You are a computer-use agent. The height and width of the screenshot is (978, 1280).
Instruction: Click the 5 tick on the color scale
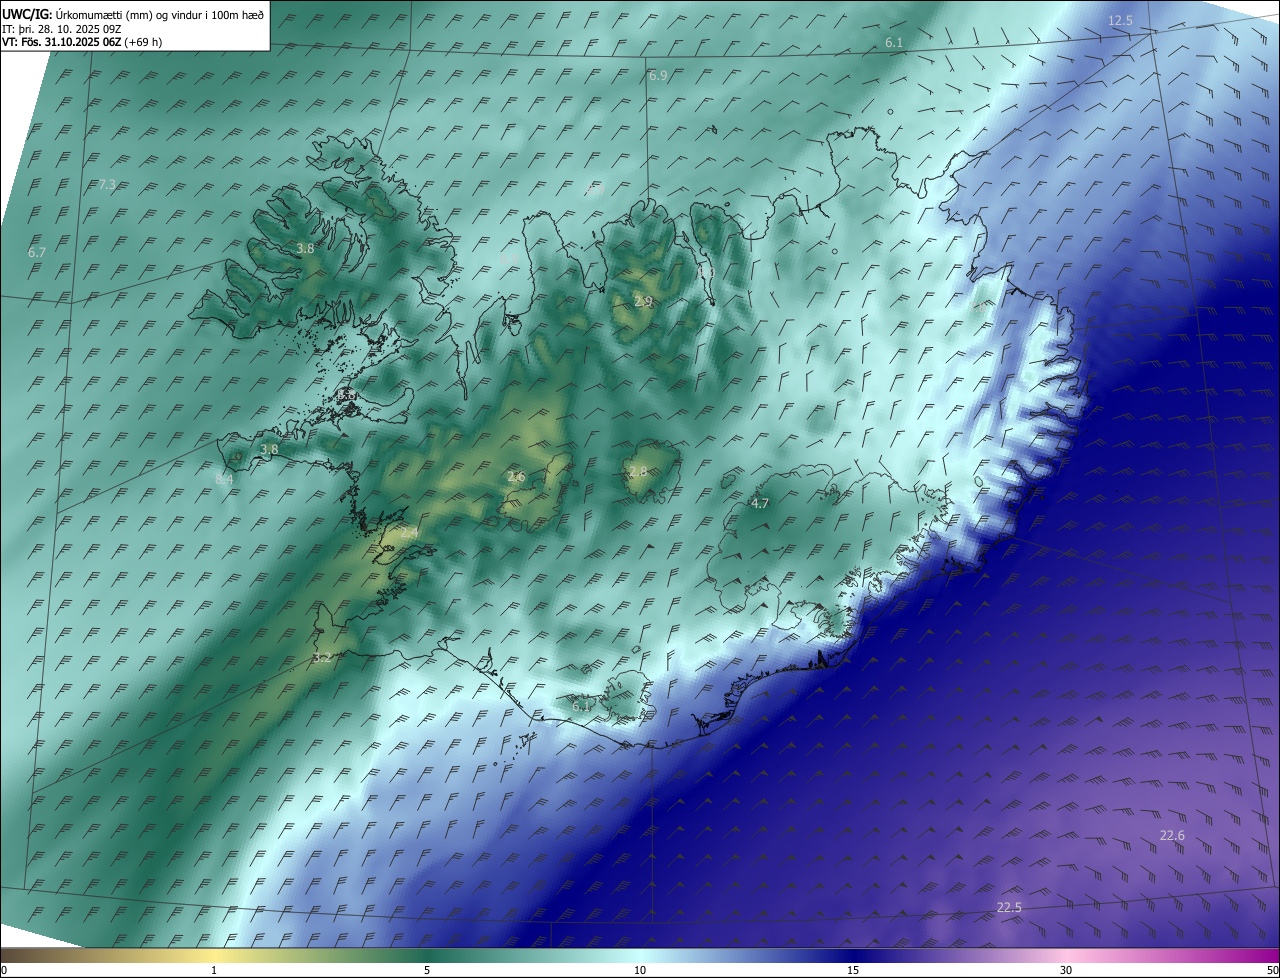[x=427, y=970]
